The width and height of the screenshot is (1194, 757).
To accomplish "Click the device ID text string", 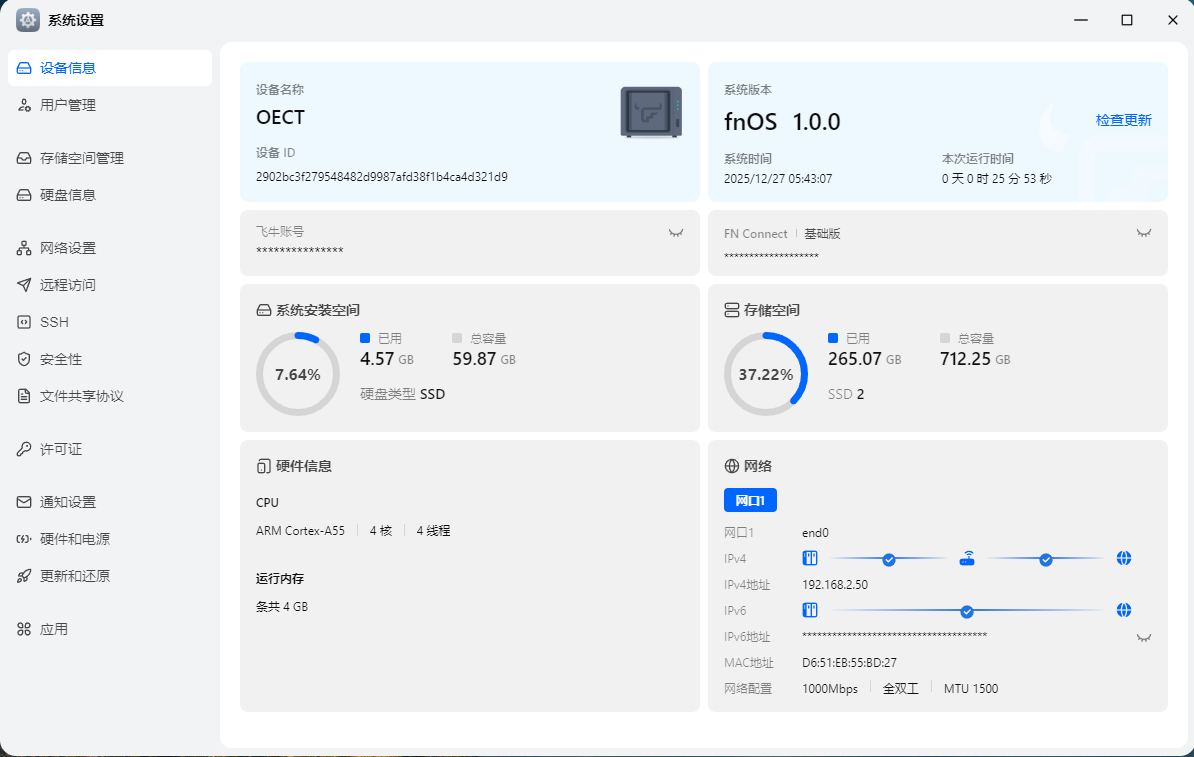I will [x=381, y=177].
